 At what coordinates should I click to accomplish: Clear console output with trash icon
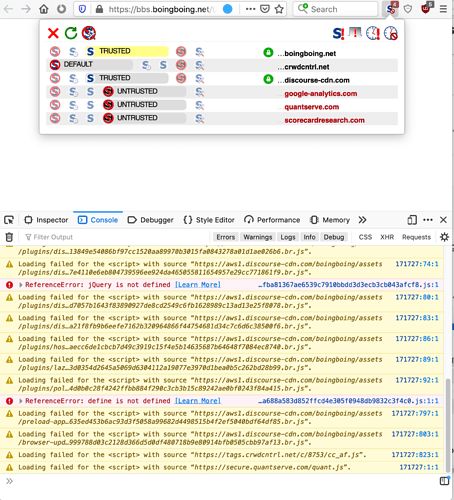pos(9,237)
